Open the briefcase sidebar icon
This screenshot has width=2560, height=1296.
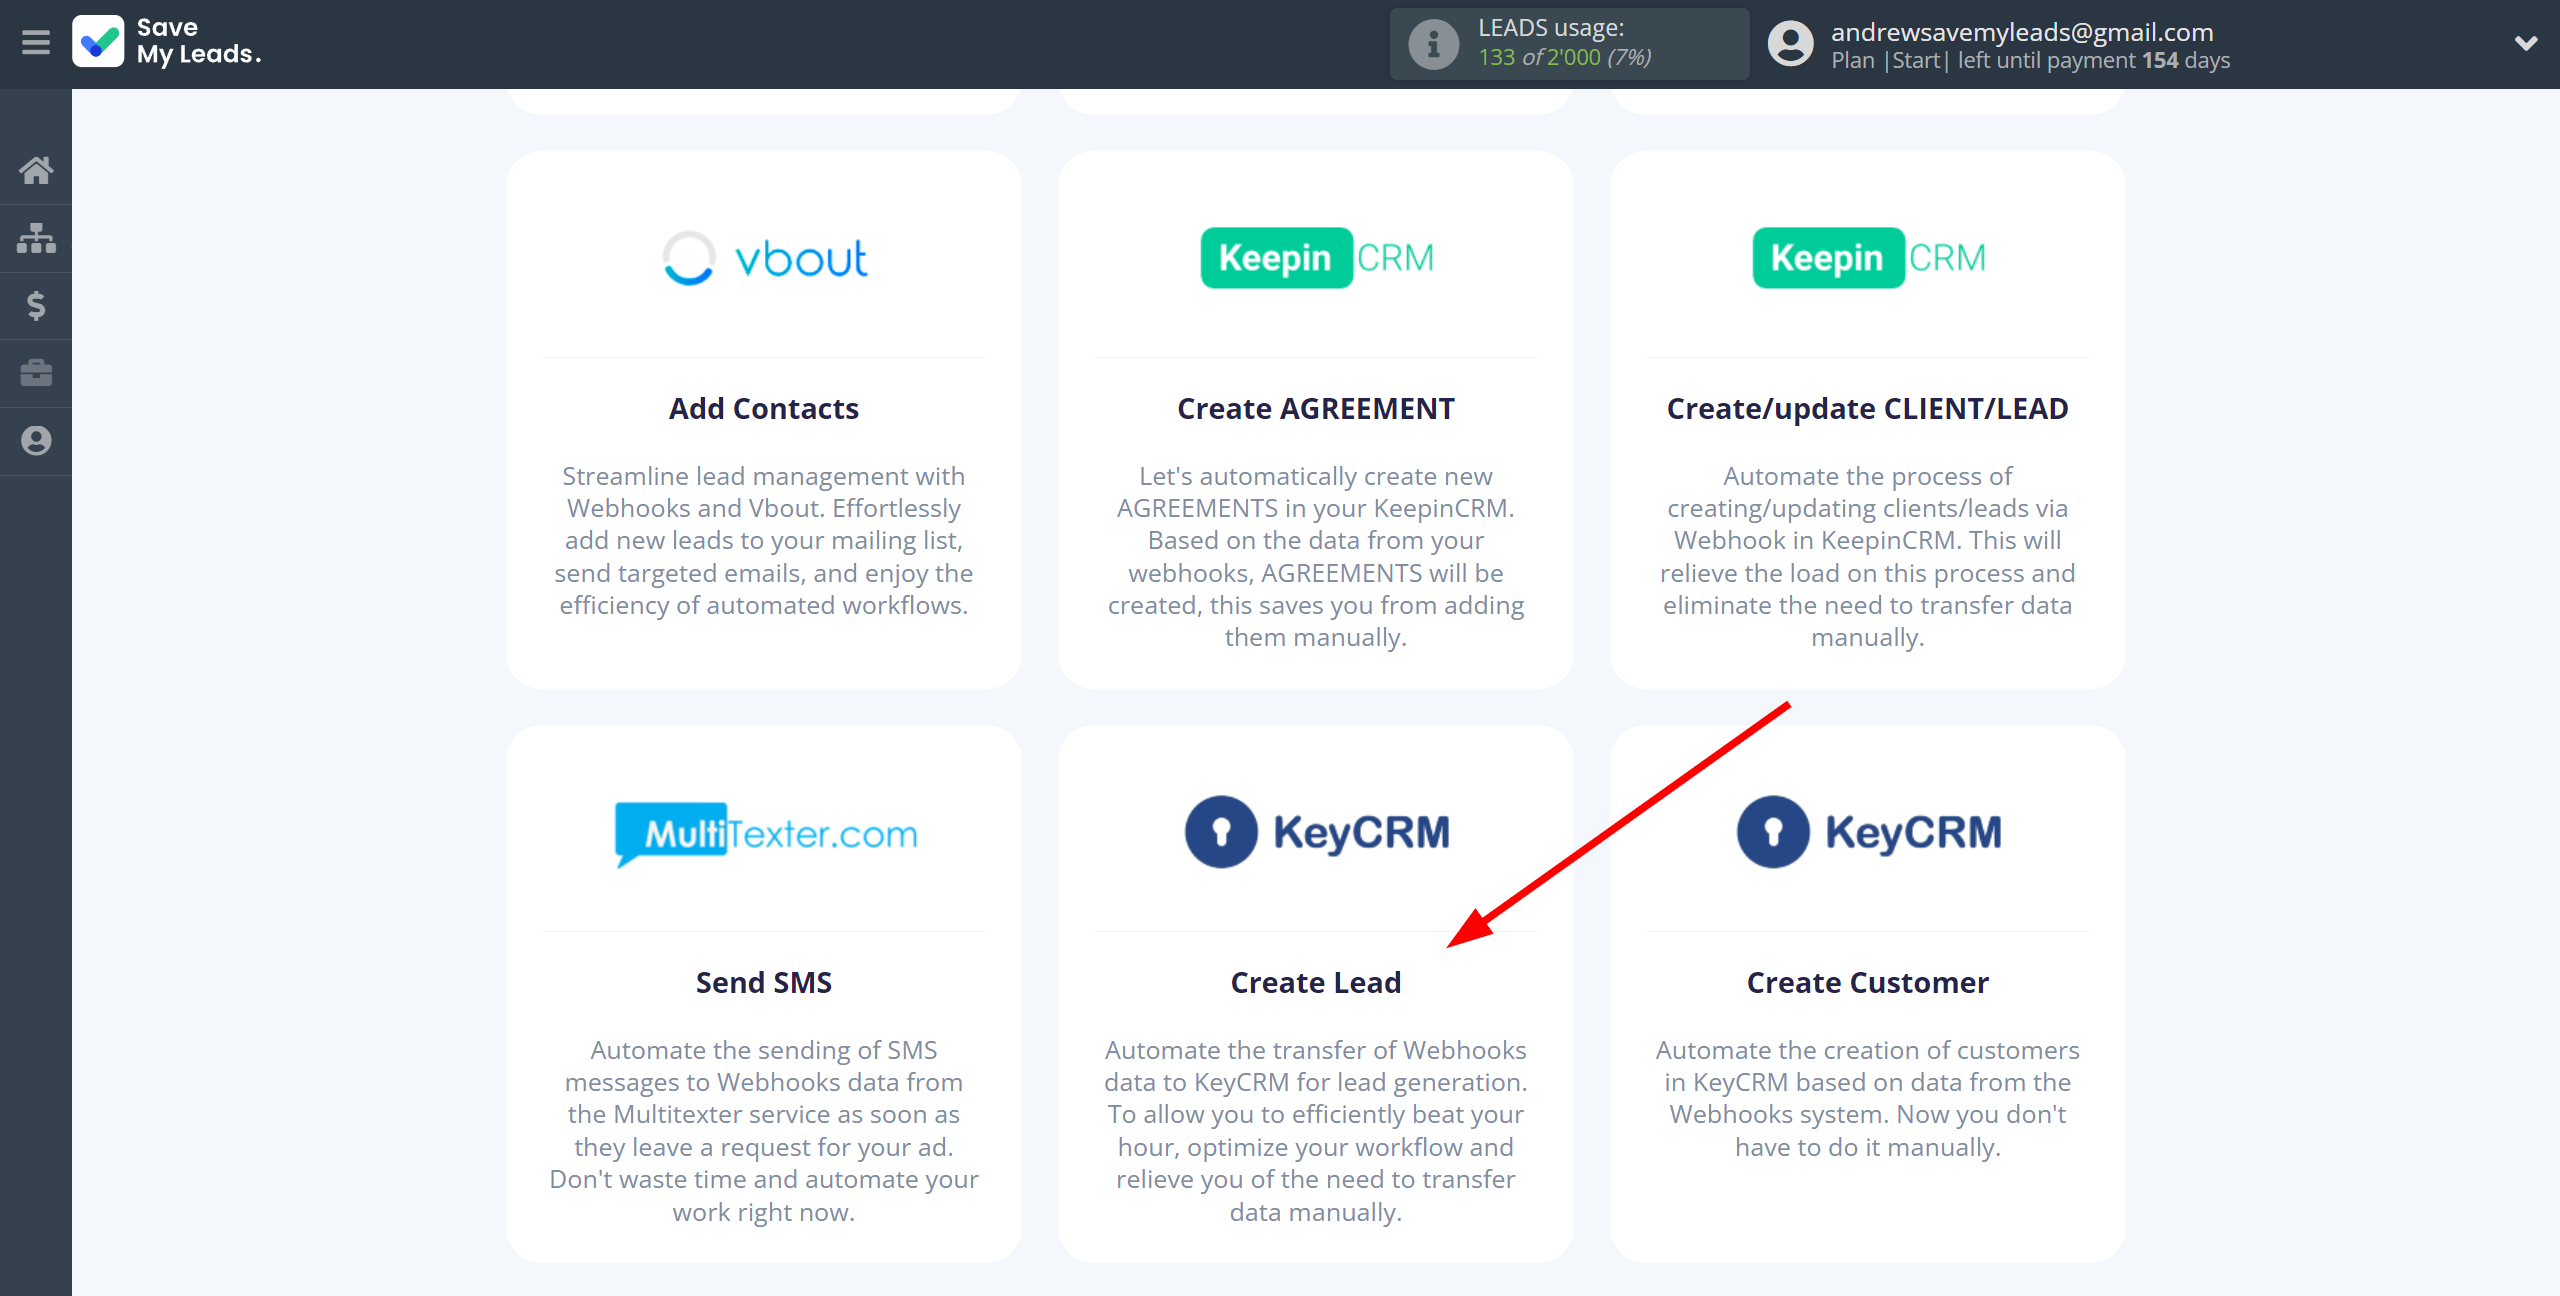(36, 373)
